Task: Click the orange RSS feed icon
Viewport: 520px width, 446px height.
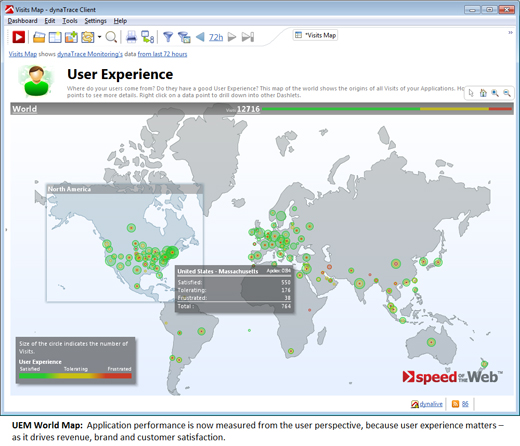Action: click(x=455, y=404)
